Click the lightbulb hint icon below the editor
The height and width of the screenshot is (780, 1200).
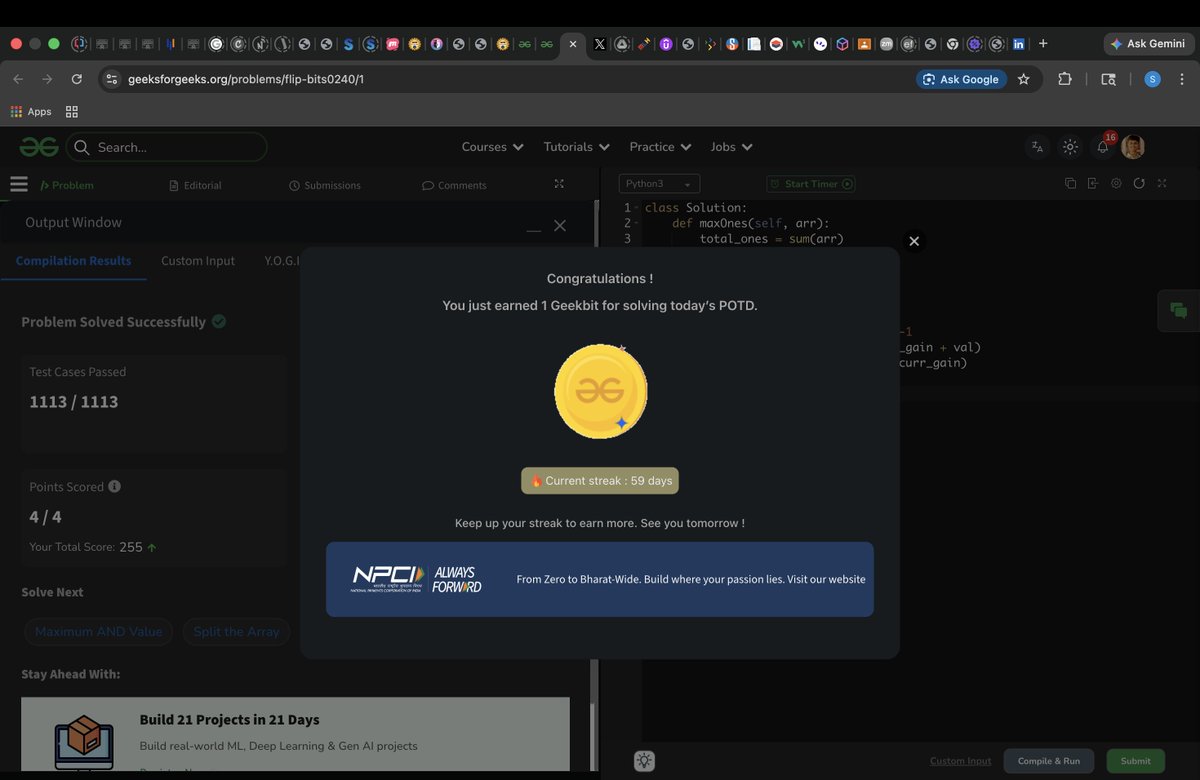coord(644,761)
